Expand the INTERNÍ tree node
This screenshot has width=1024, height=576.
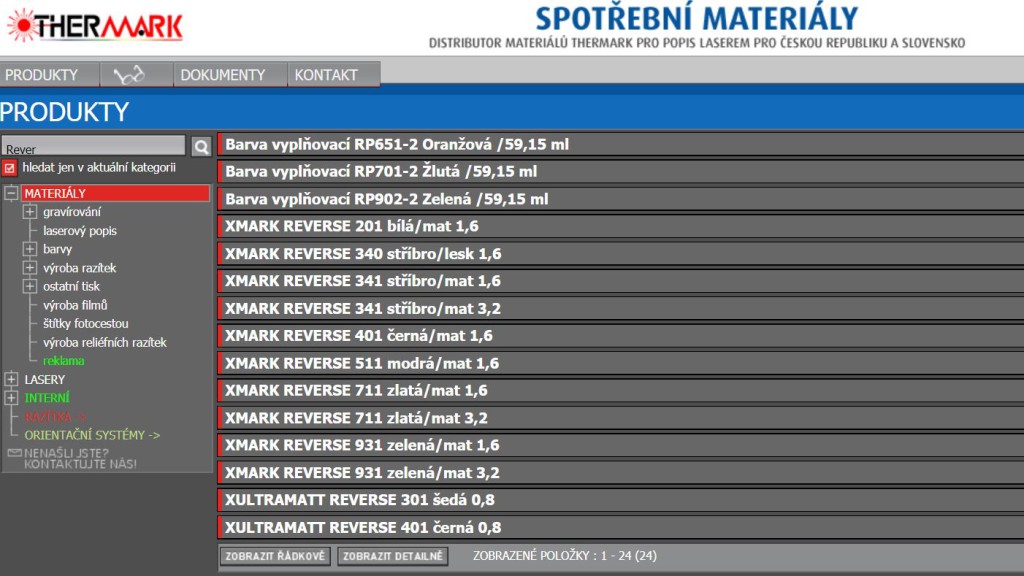click(x=11, y=398)
